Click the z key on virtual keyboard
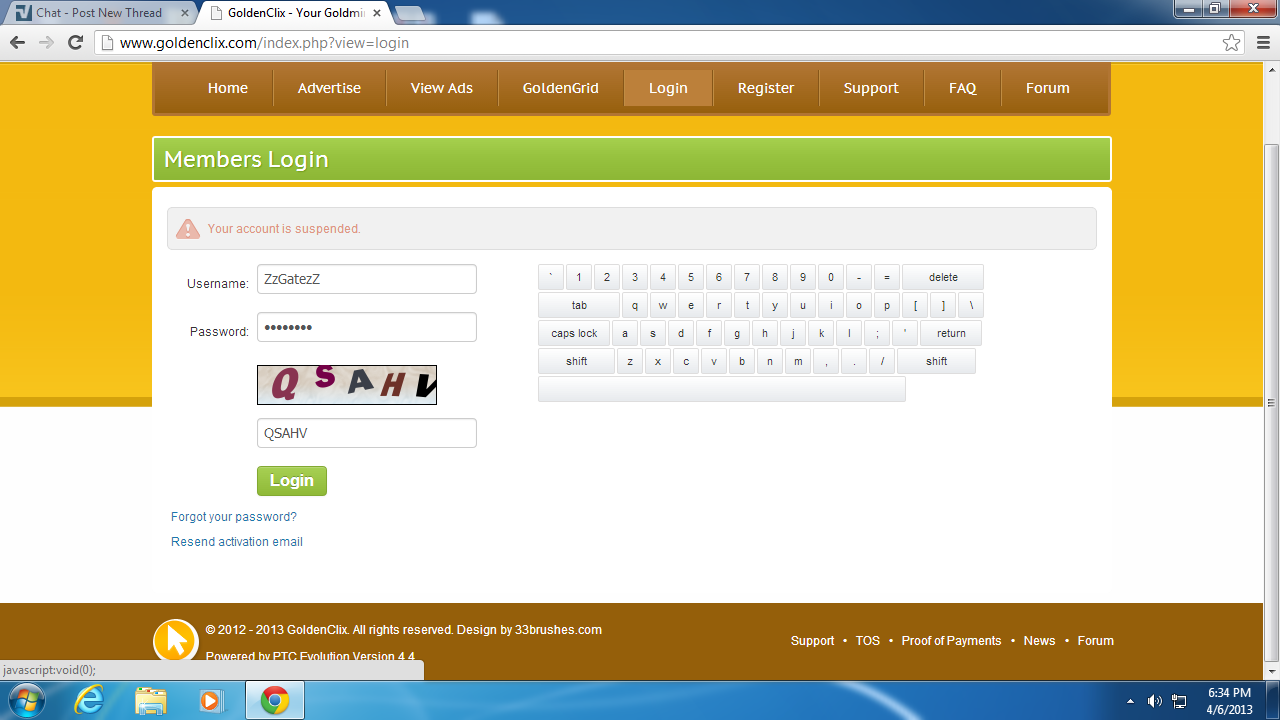1280x720 pixels. coord(629,361)
